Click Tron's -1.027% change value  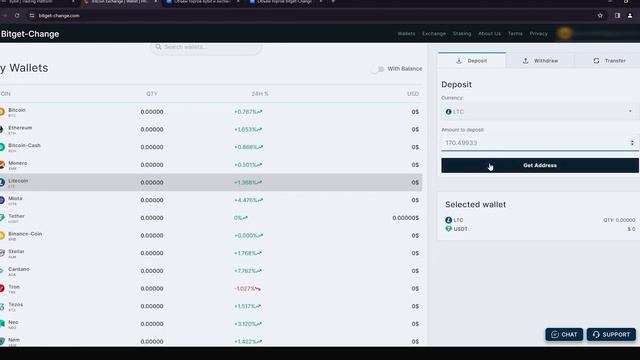point(247,289)
